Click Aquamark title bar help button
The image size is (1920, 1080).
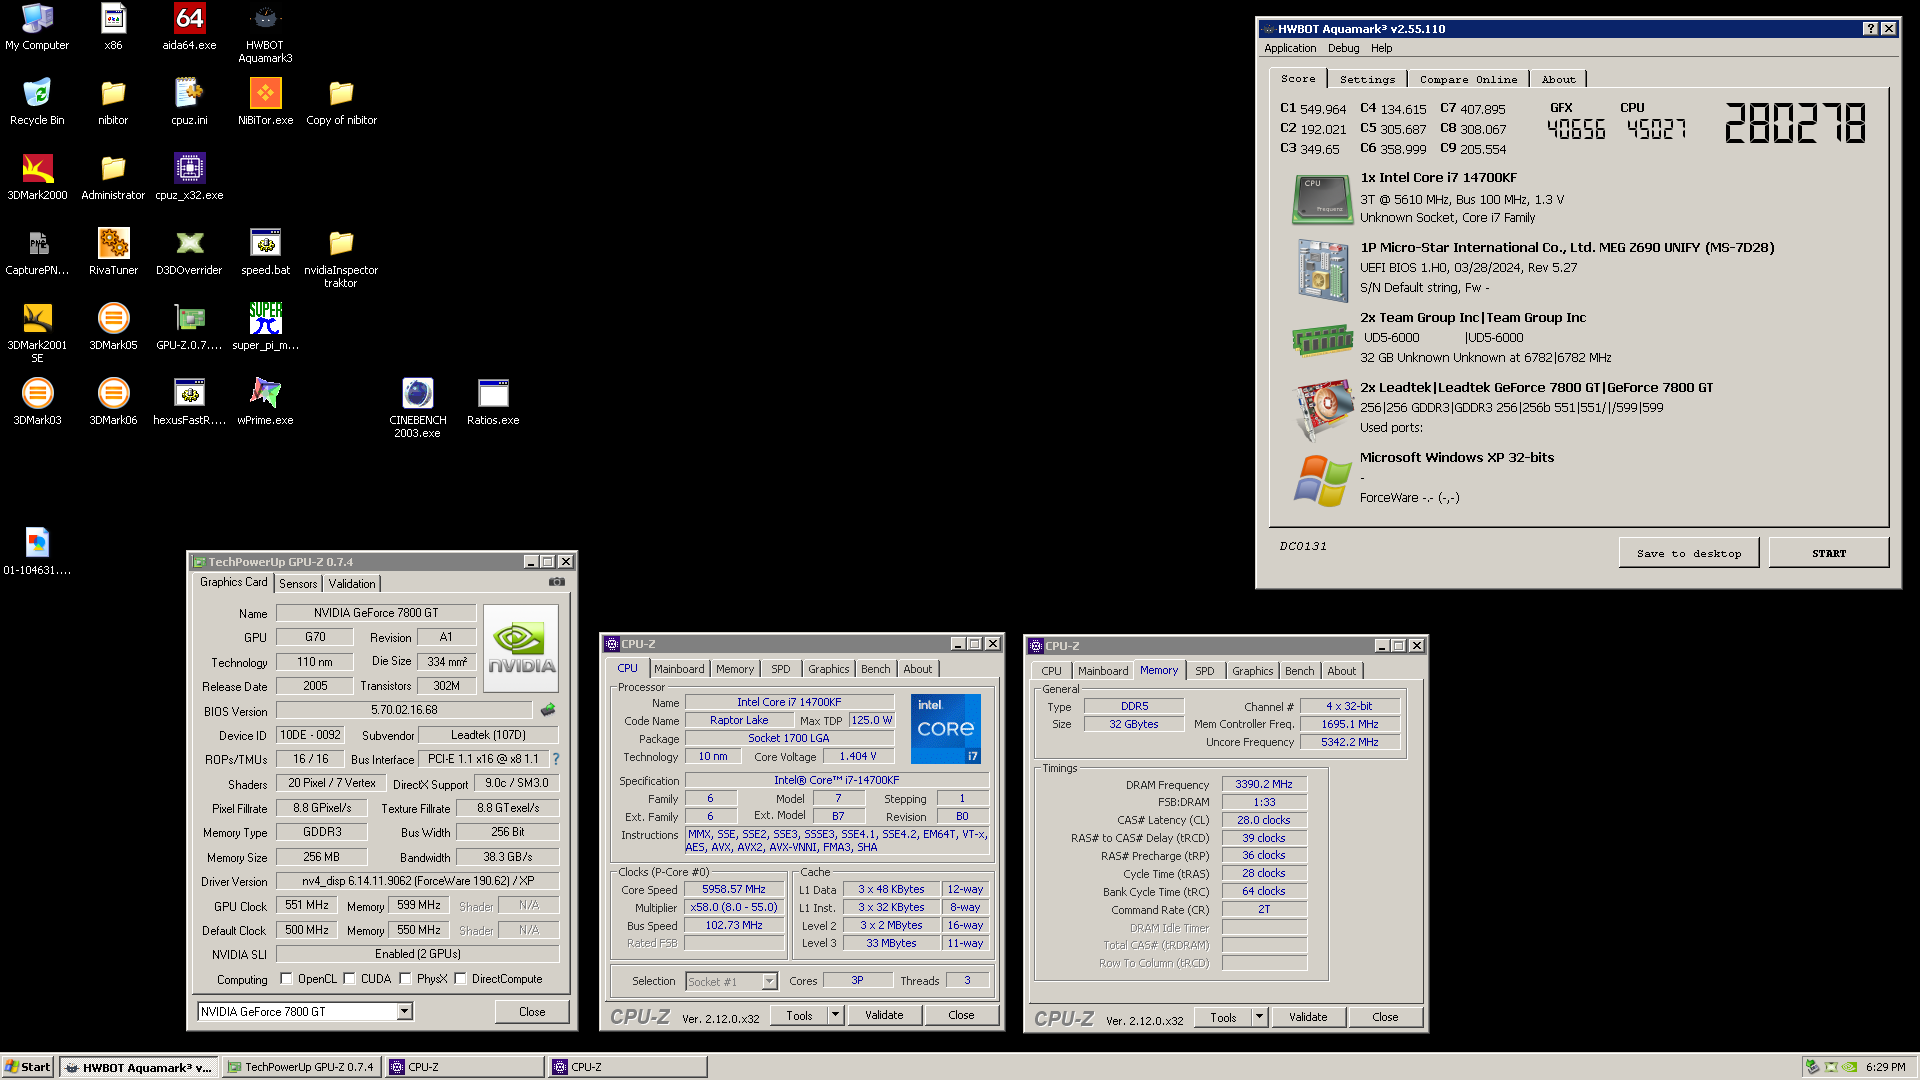click(x=1870, y=29)
